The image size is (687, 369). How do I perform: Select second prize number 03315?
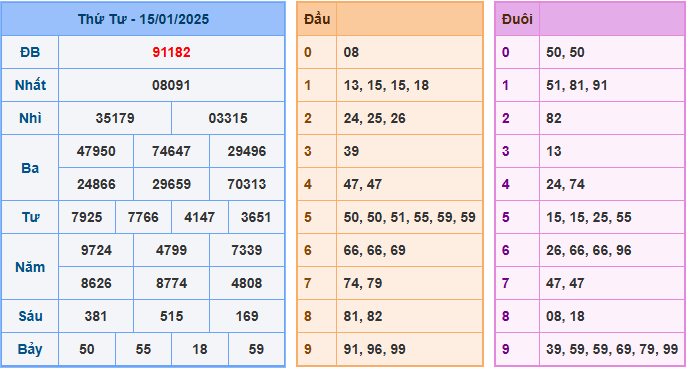coord(228,118)
